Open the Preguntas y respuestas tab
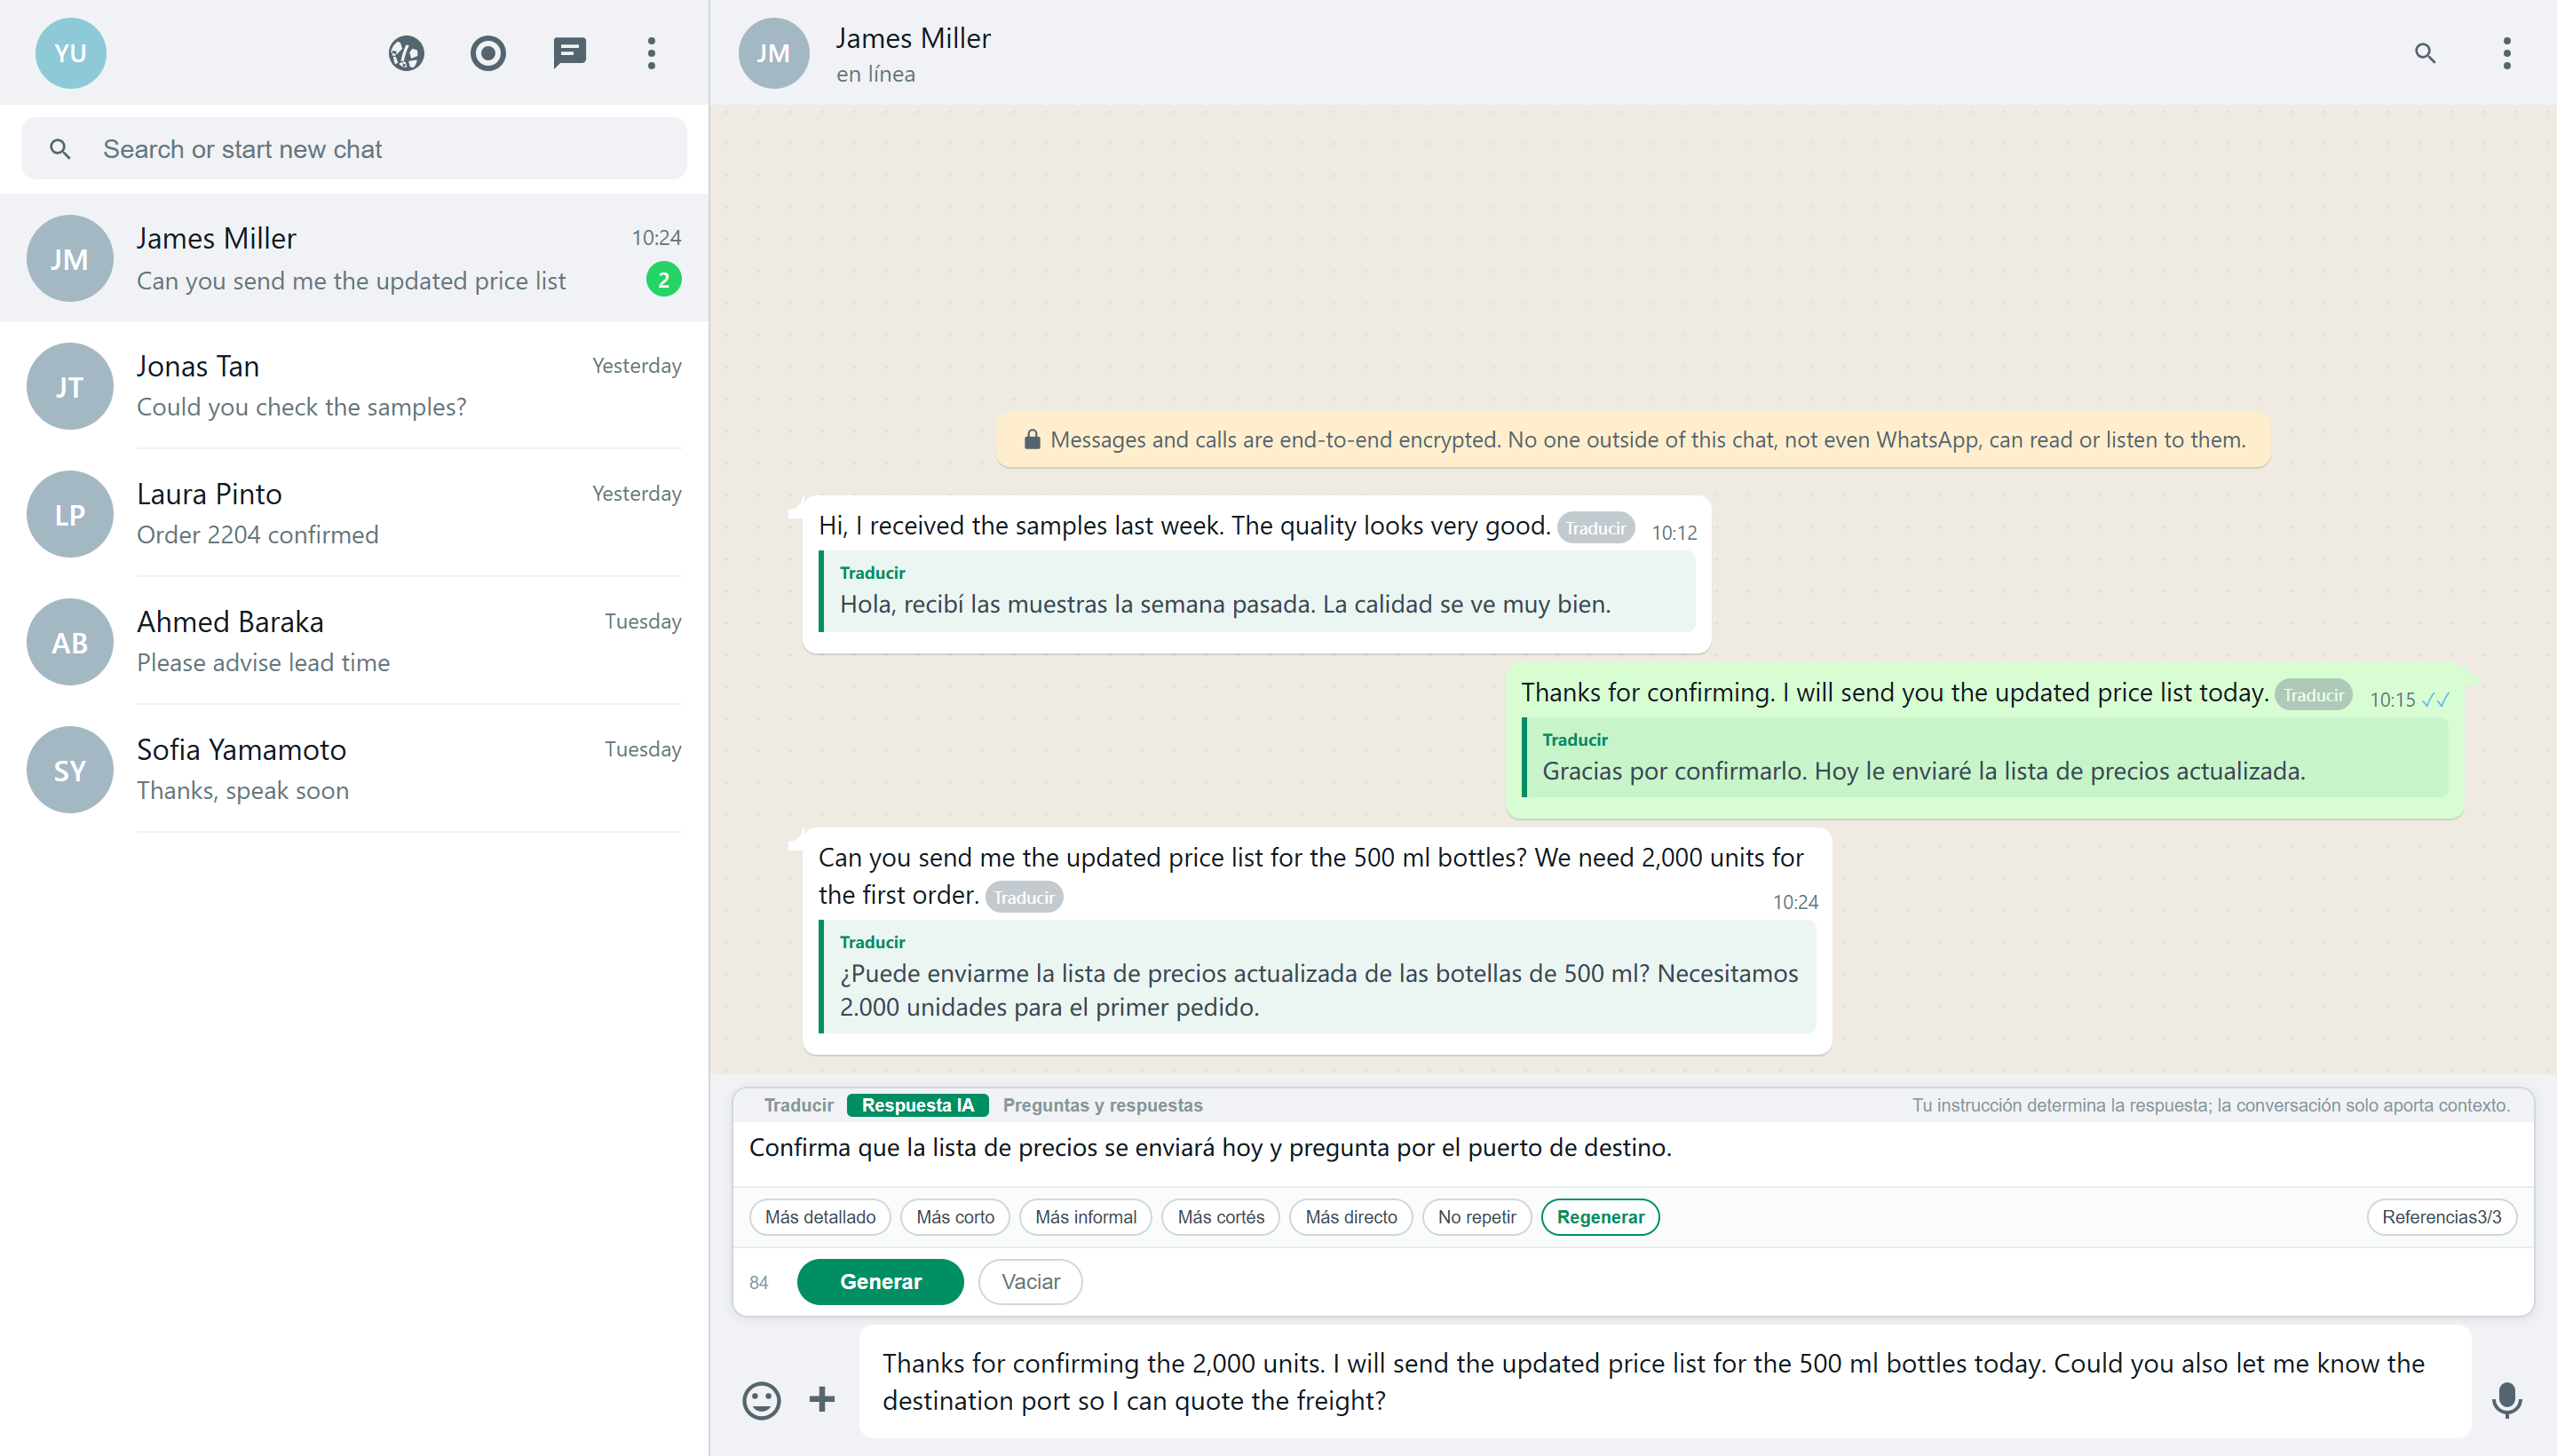The image size is (2557, 1456). (x=1102, y=1105)
